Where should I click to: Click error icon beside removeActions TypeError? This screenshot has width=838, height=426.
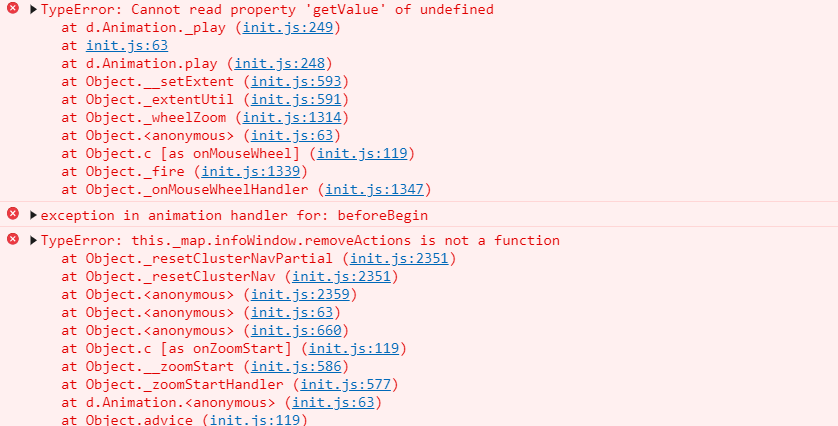tap(13, 239)
